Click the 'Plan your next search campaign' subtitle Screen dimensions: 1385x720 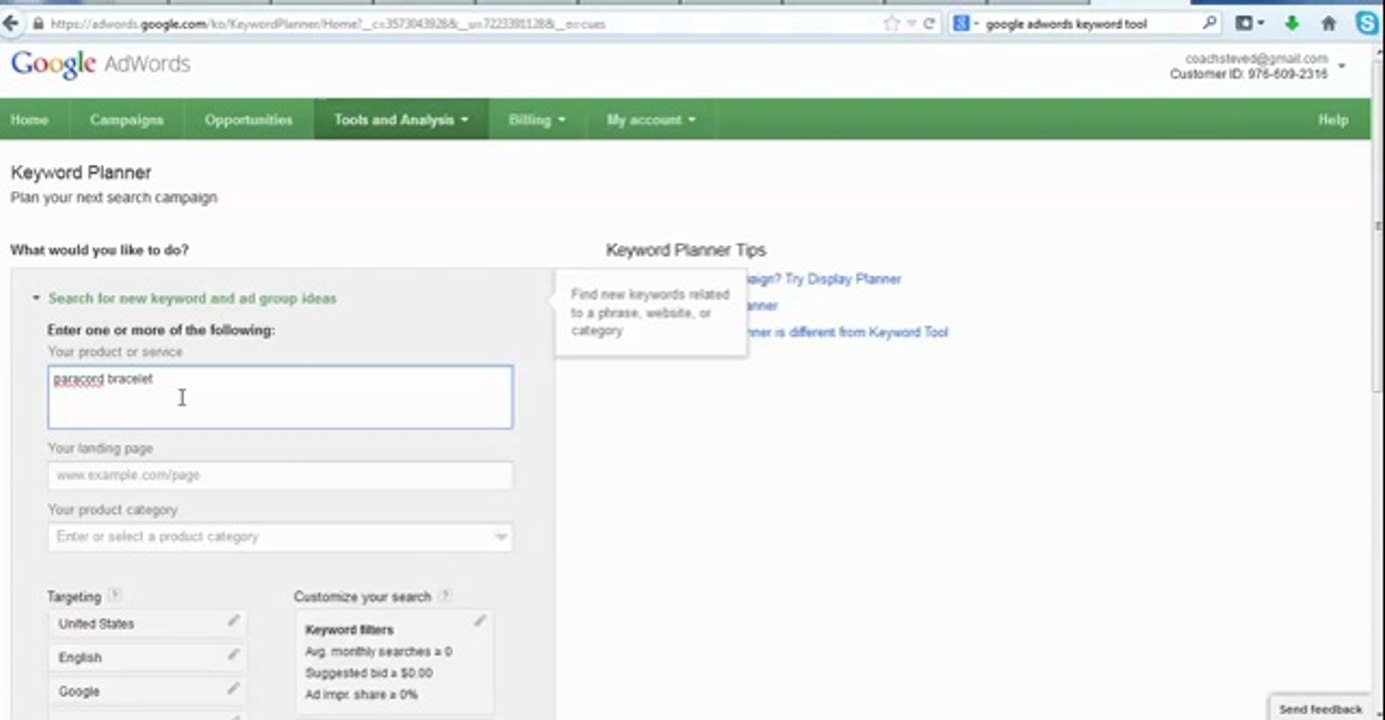coord(114,198)
